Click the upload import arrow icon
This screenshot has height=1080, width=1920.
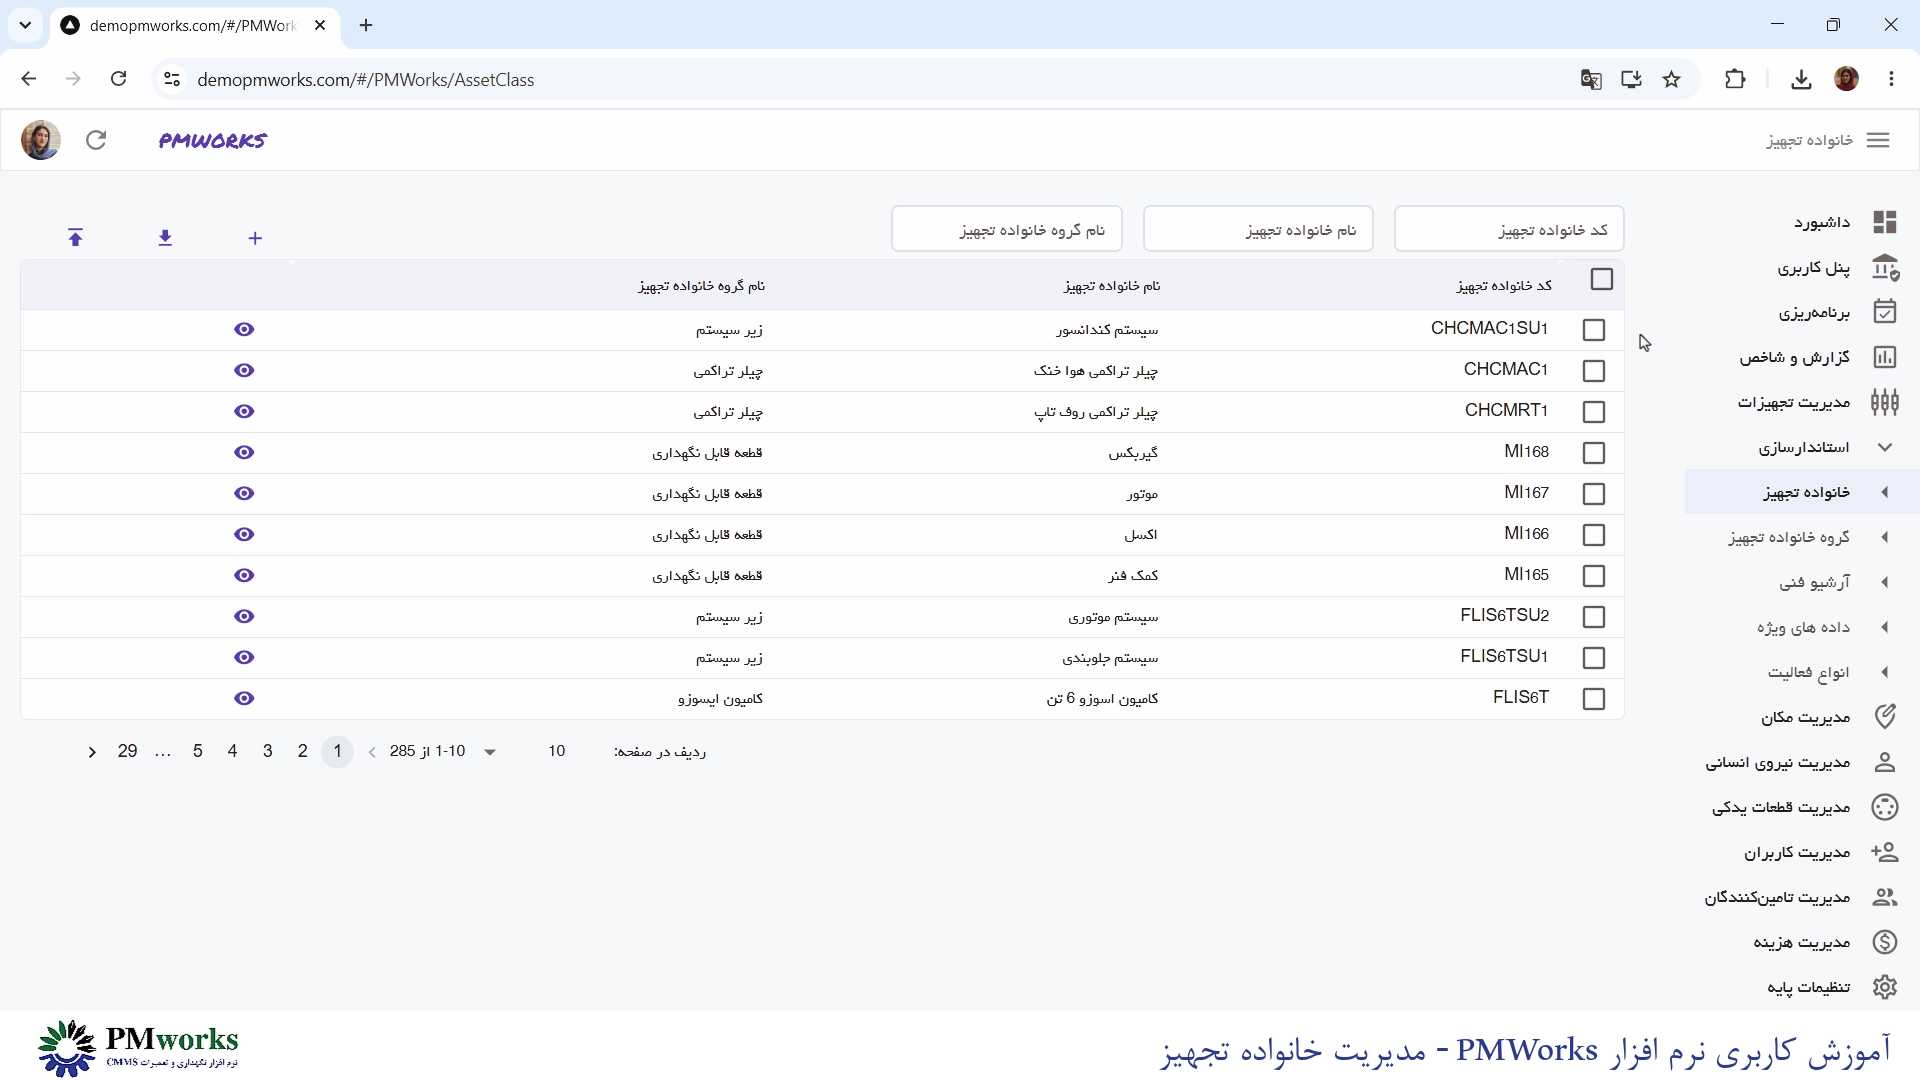[x=75, y=238]
